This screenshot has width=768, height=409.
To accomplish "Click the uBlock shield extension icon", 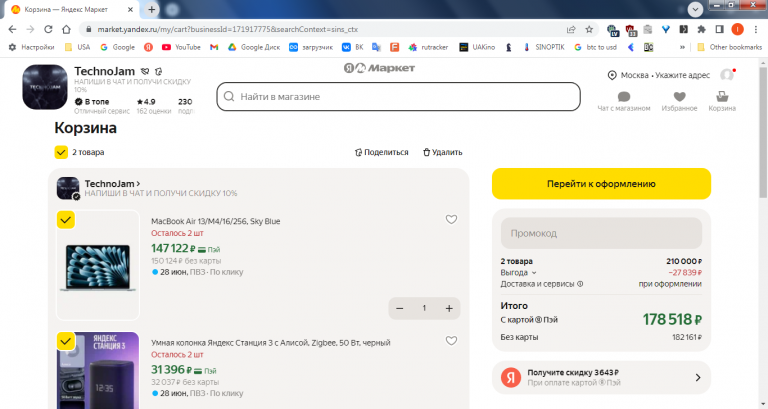I will 630,30.
